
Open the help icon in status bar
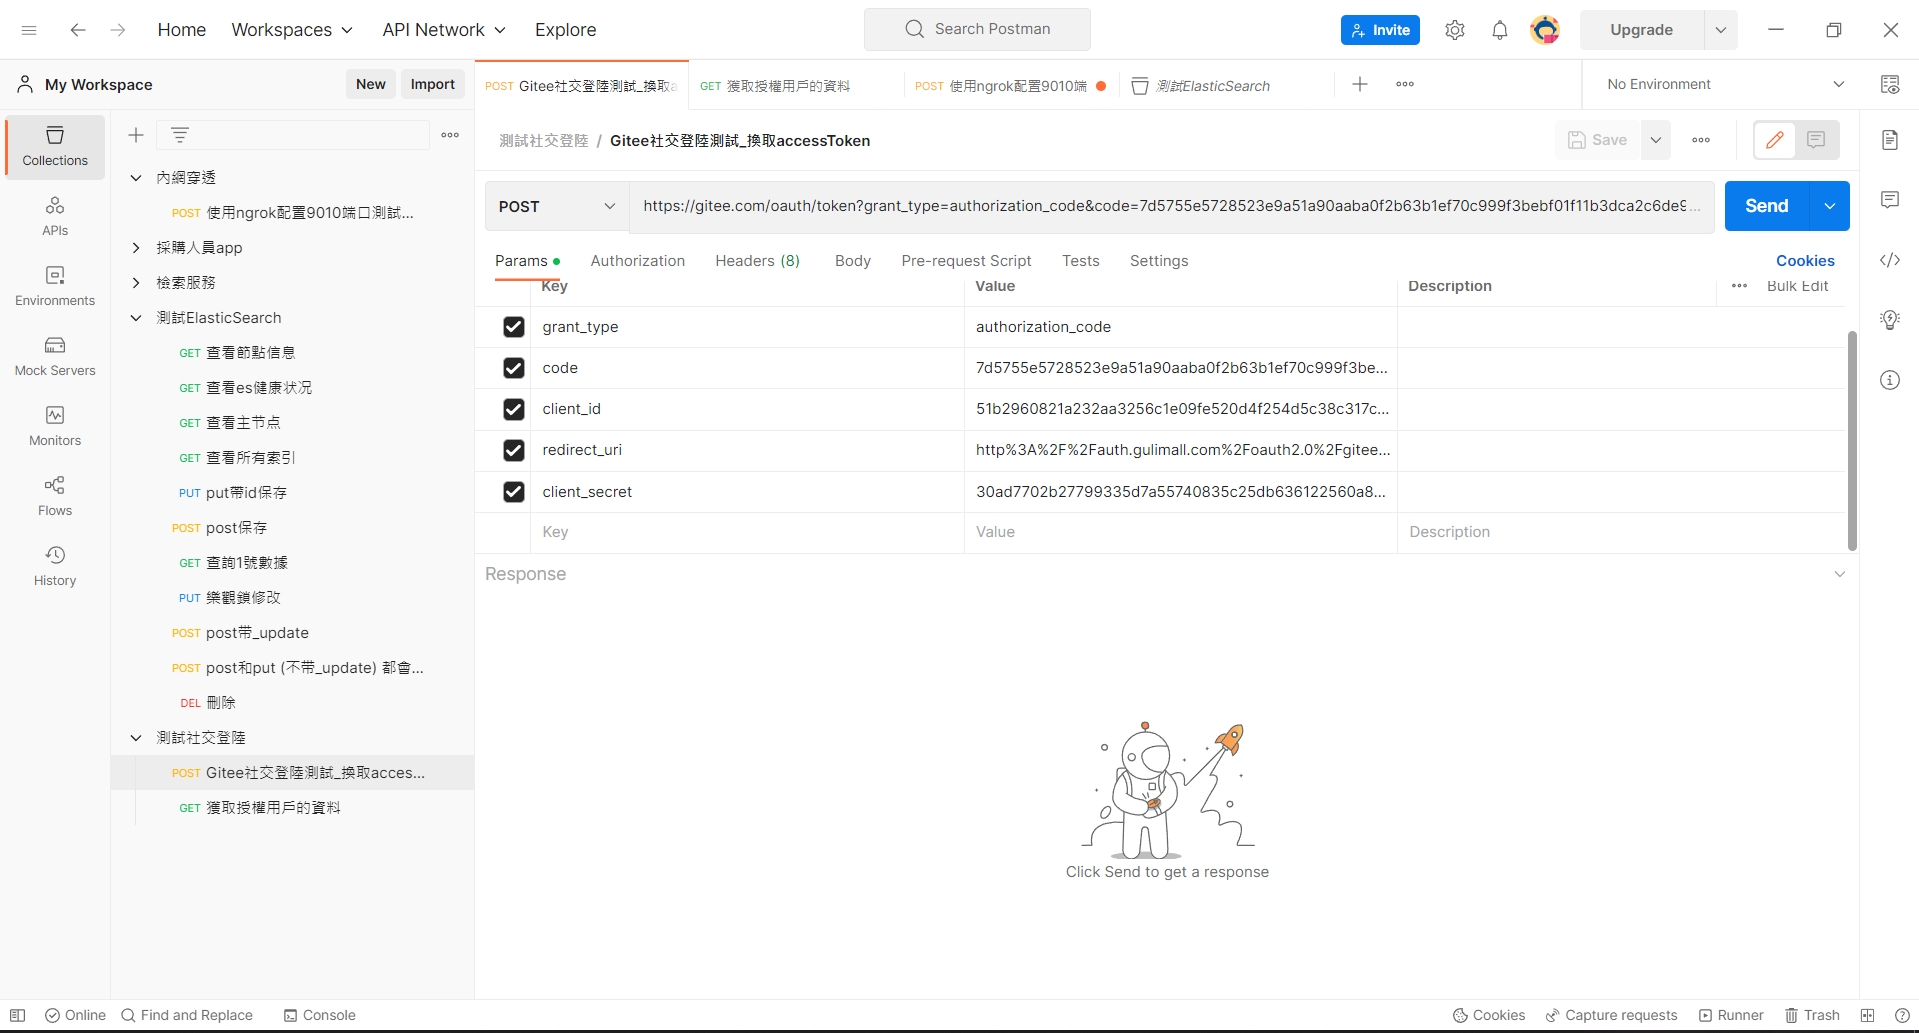pos(1902,1015)
